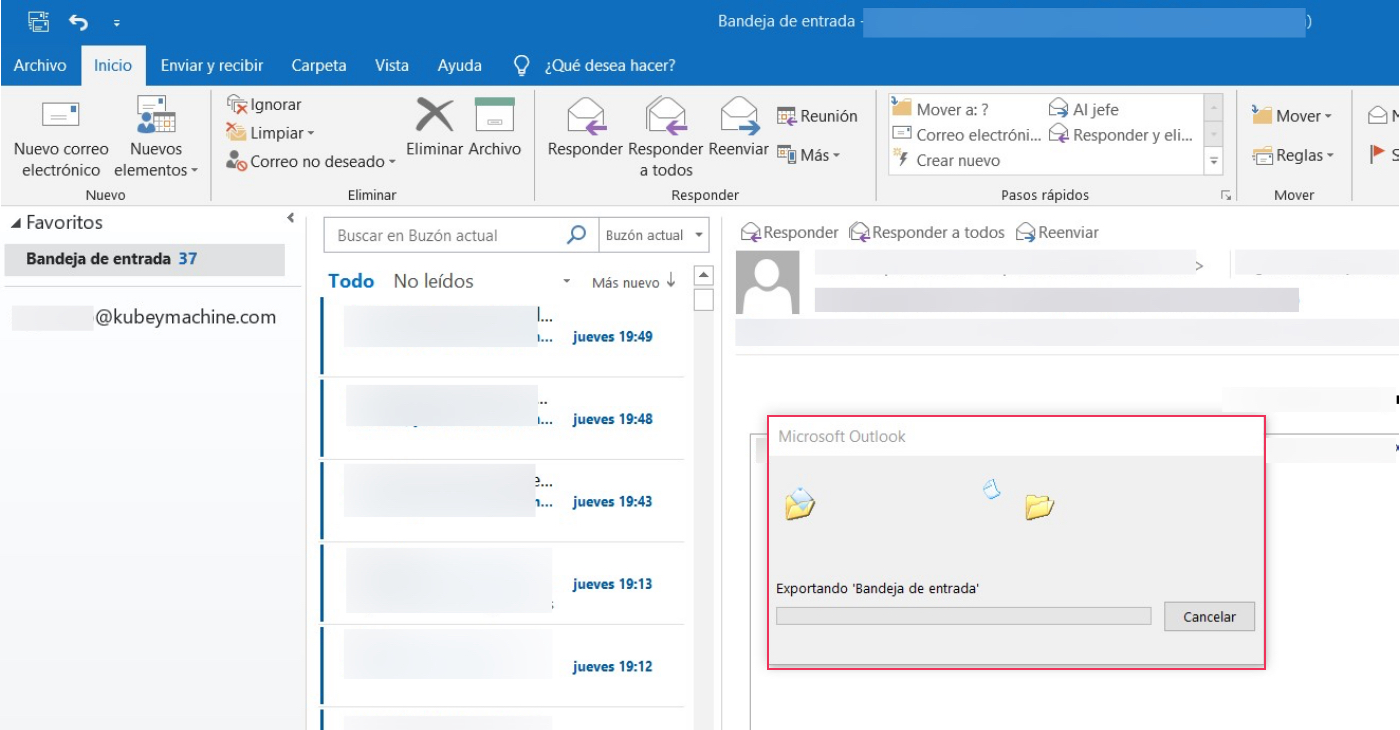Select the Correo electrónico quick step
The height and width of the screenshot is (730, 1400).
click(x=966, y=134)
